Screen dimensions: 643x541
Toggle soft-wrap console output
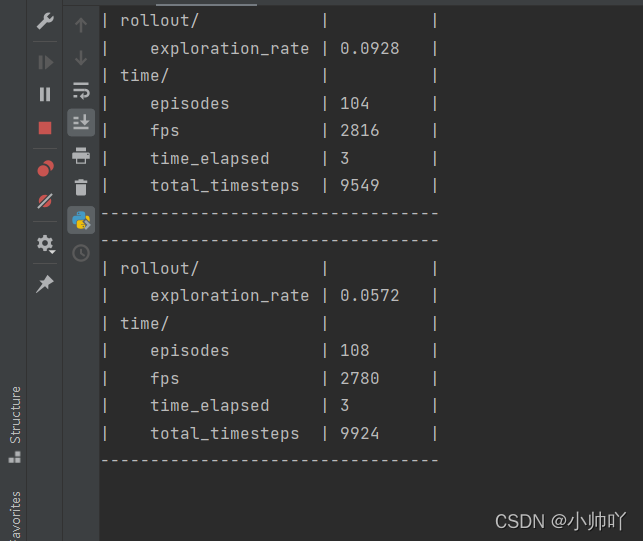click(81, 91)
